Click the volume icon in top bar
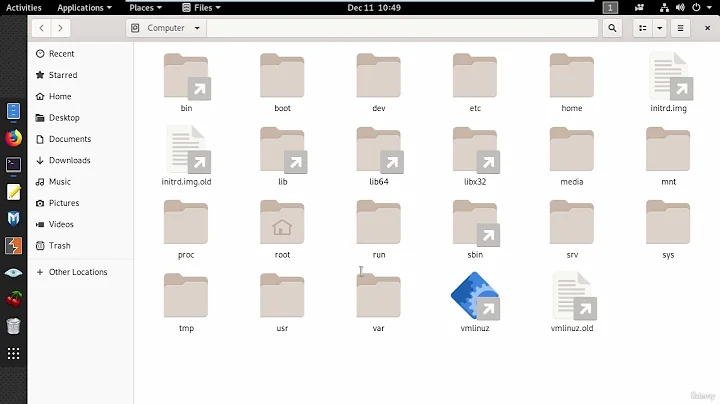The width and height of the screenshot is (720, 404). coord(680,7)
